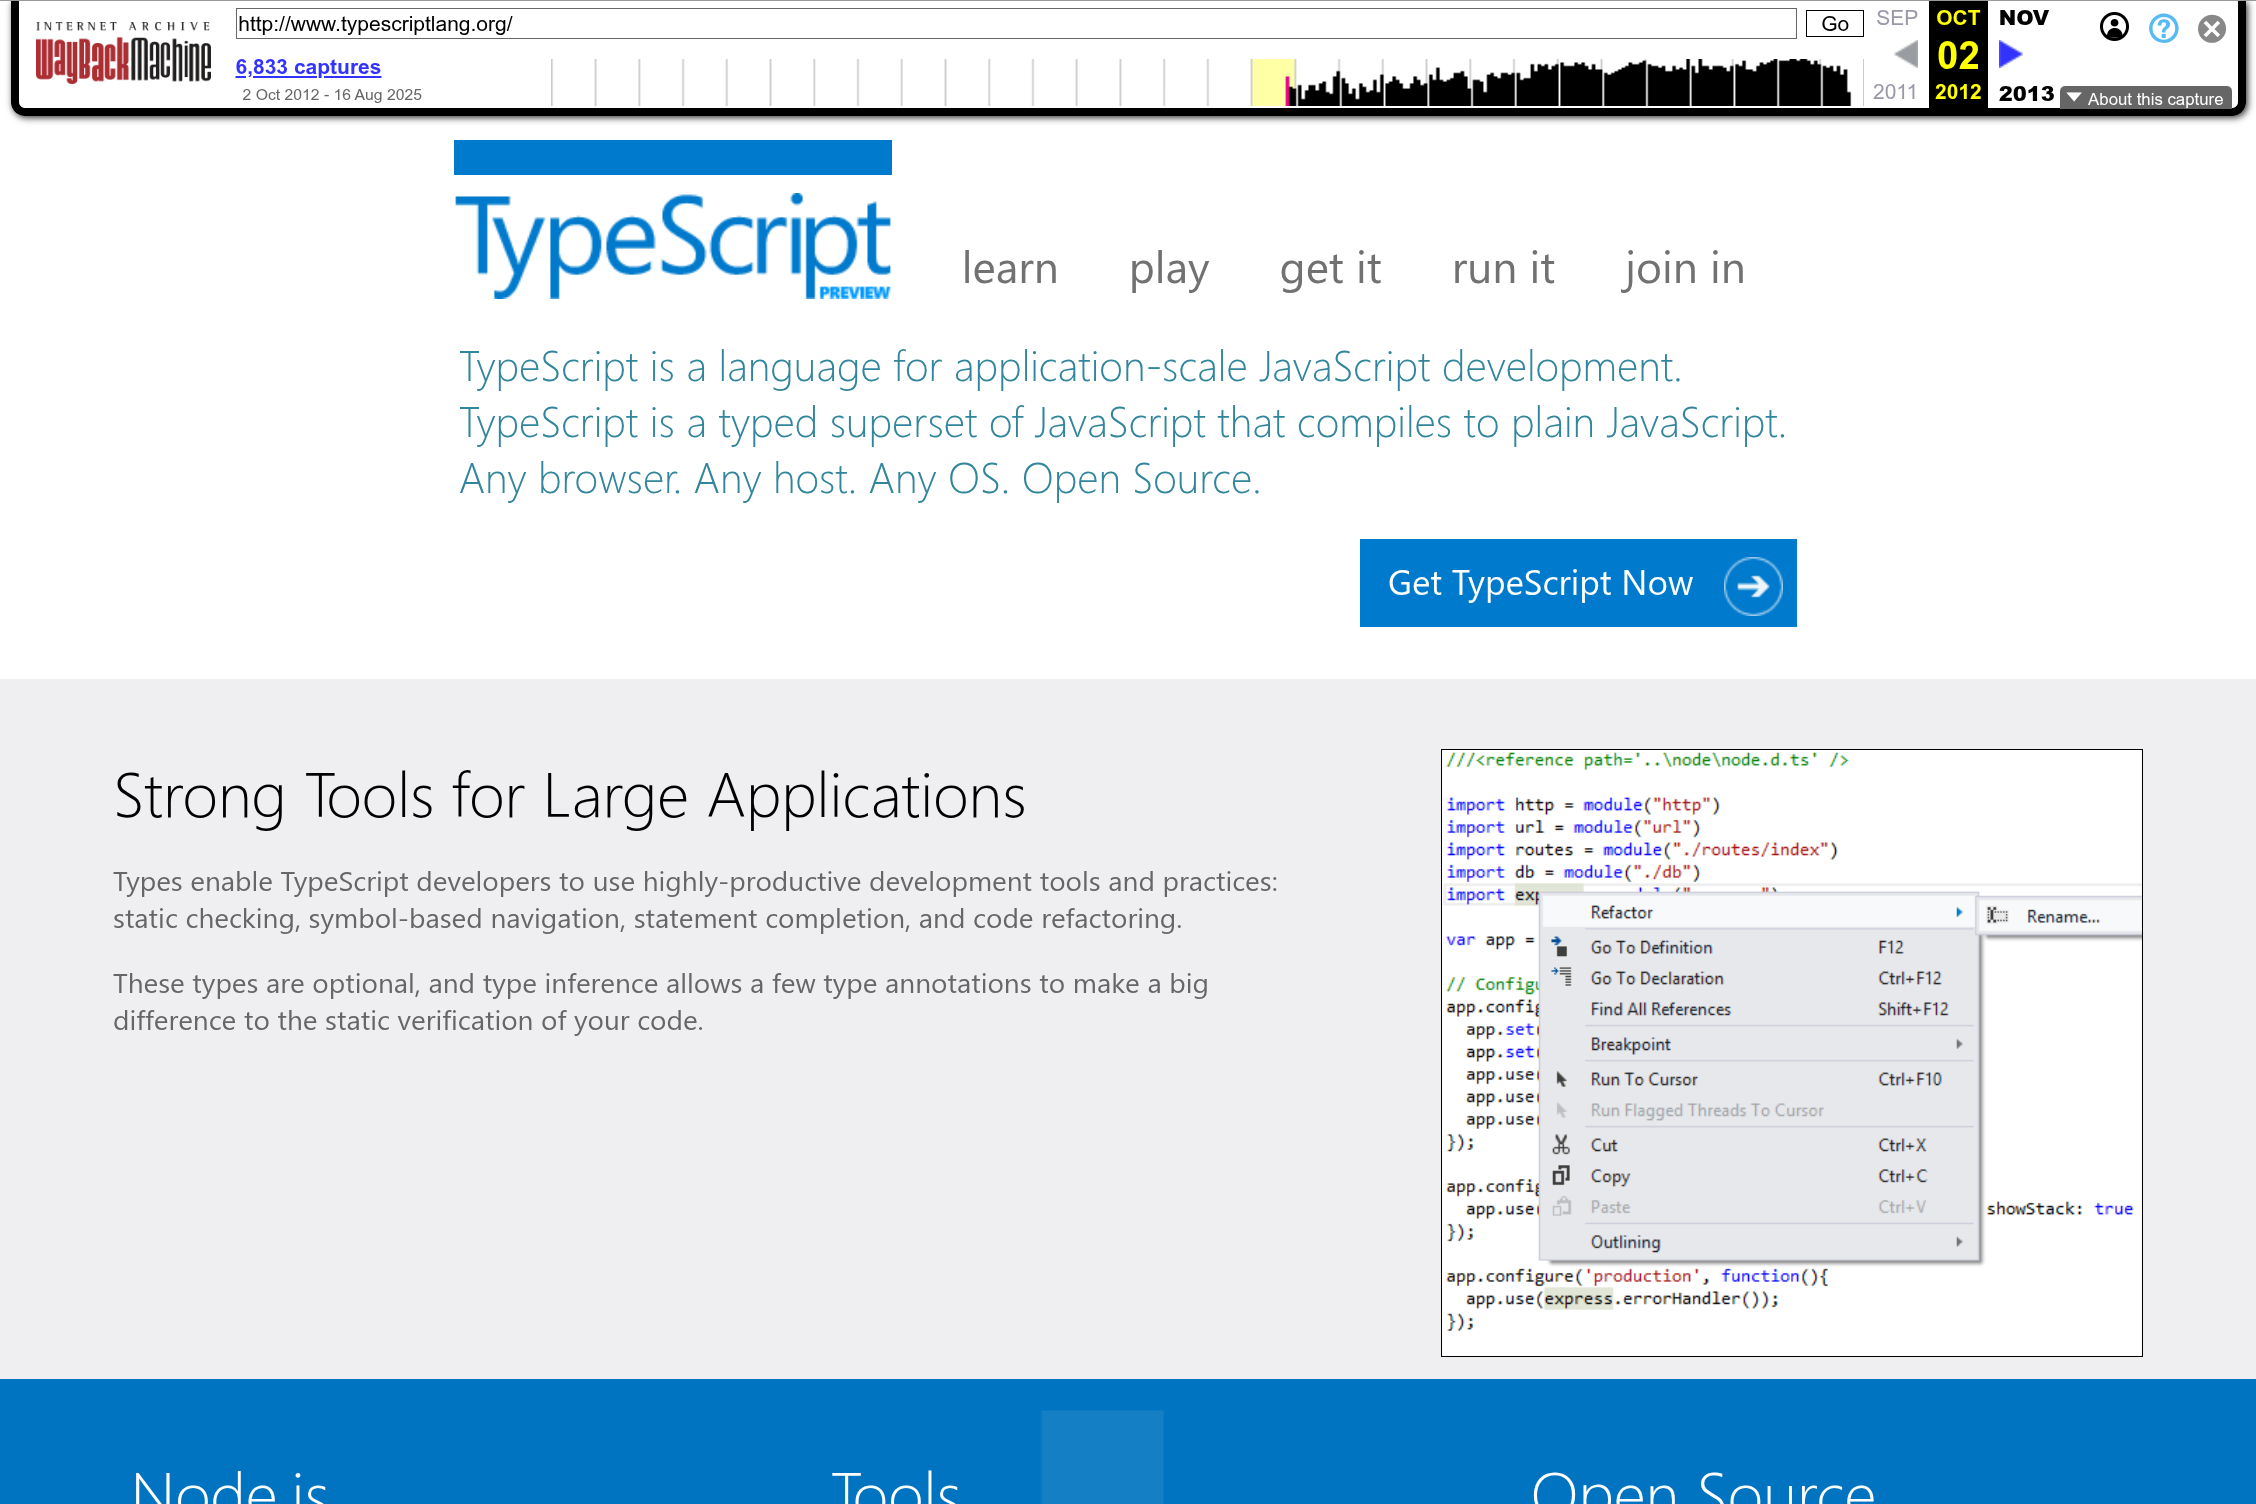
Task: Click the TypeScript Preview logo
Action: click(672, 222)
